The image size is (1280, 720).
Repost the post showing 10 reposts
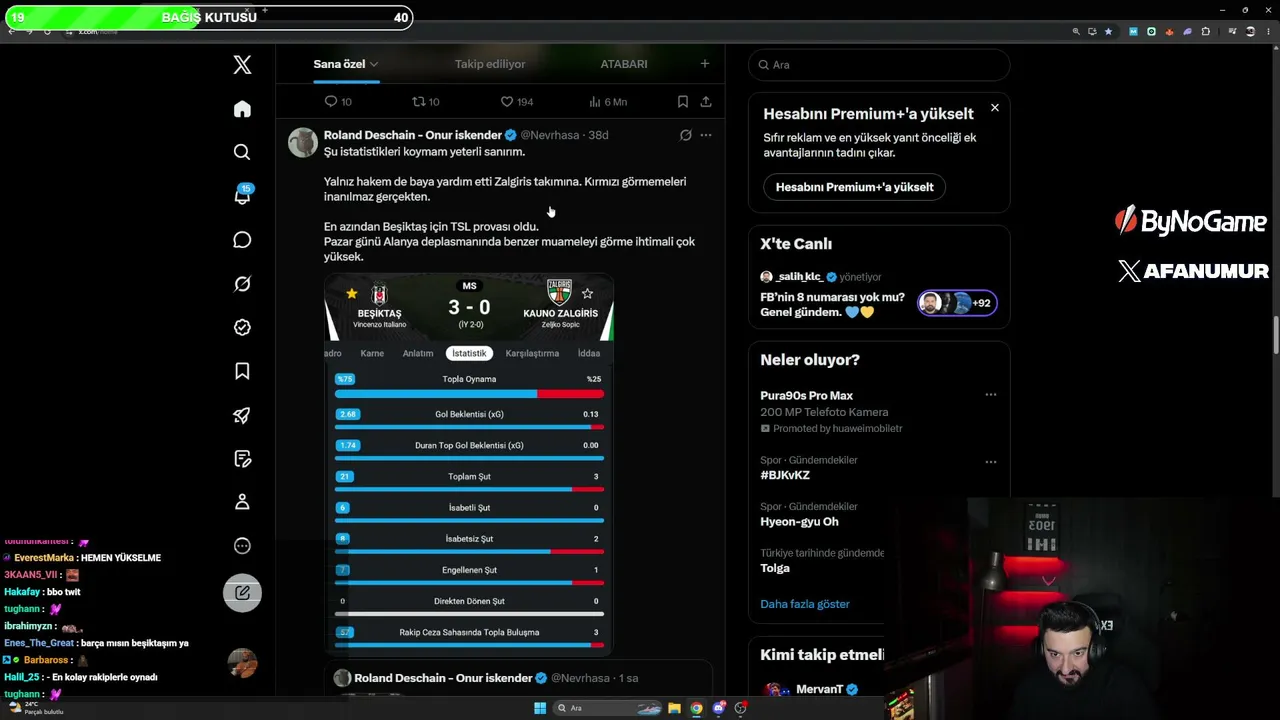tap(426, 102)
